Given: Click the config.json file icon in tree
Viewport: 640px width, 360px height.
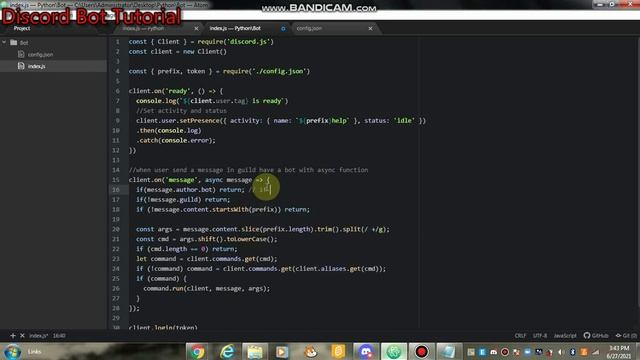Looking at the screenshot, I should (21, 54).
